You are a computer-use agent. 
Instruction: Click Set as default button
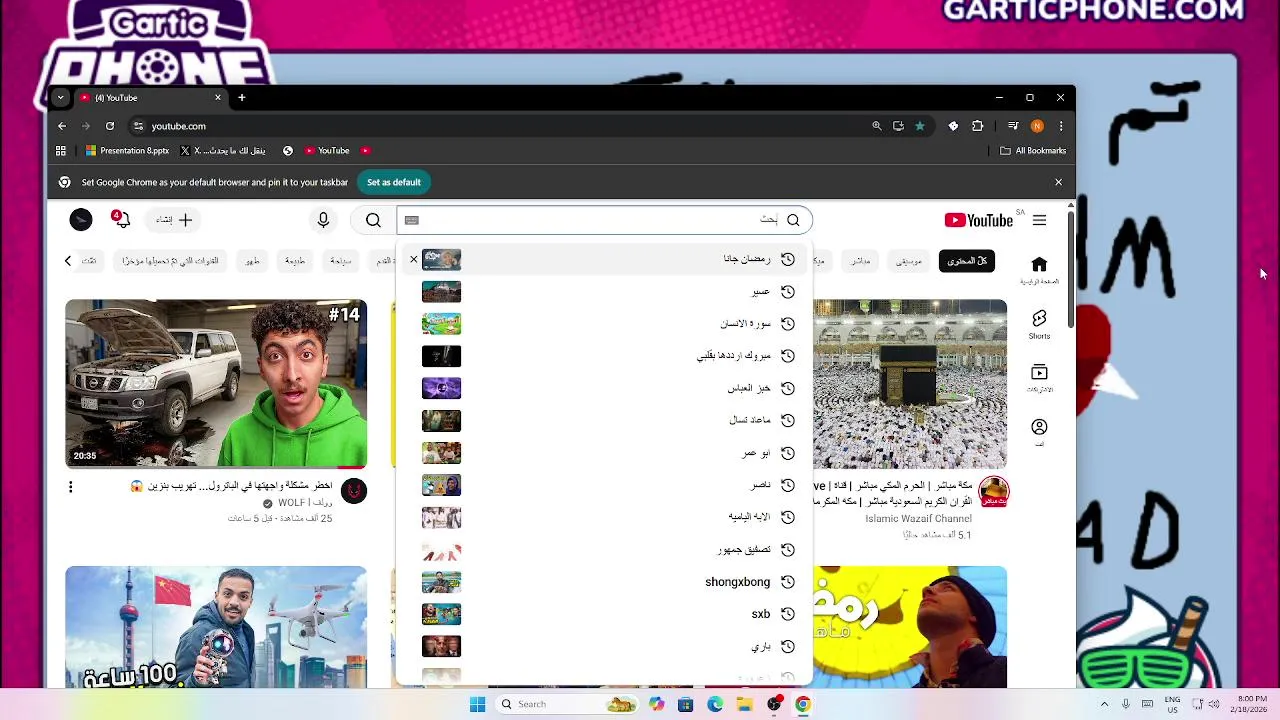pyautogui.click(x=393, y=182)
